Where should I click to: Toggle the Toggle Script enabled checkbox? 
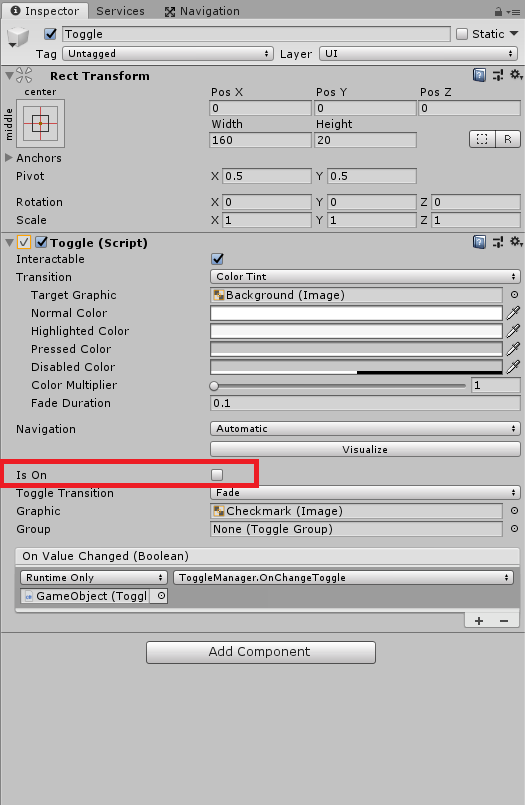click(42, 242)
